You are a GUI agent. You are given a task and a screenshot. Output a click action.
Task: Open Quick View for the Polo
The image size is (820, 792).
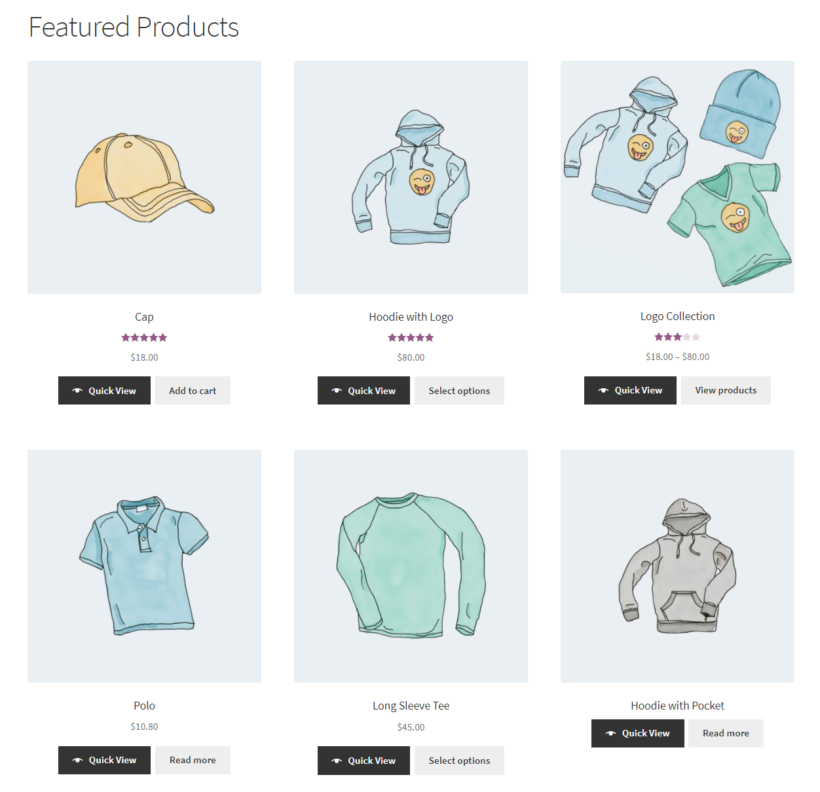coord(103,760)
